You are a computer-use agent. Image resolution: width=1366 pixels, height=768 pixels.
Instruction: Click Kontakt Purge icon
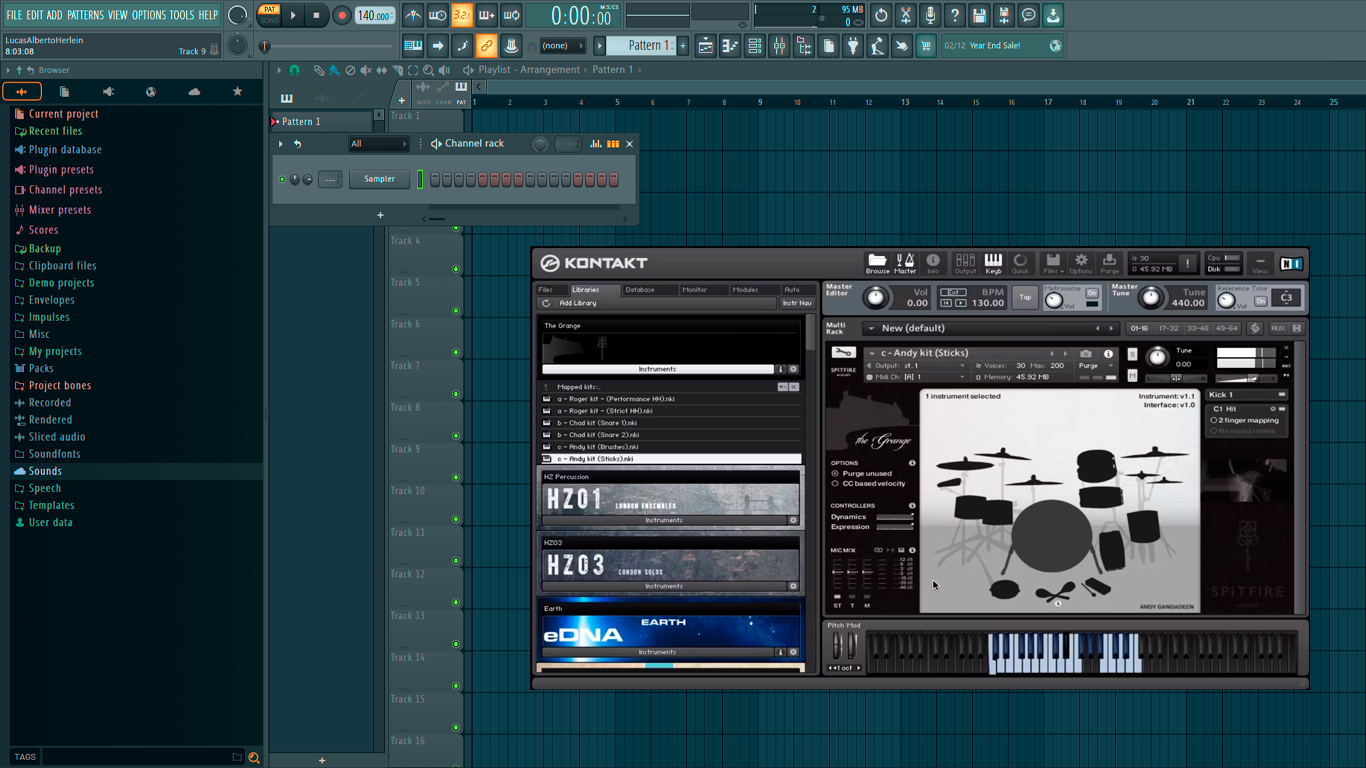coord(1109,263)
